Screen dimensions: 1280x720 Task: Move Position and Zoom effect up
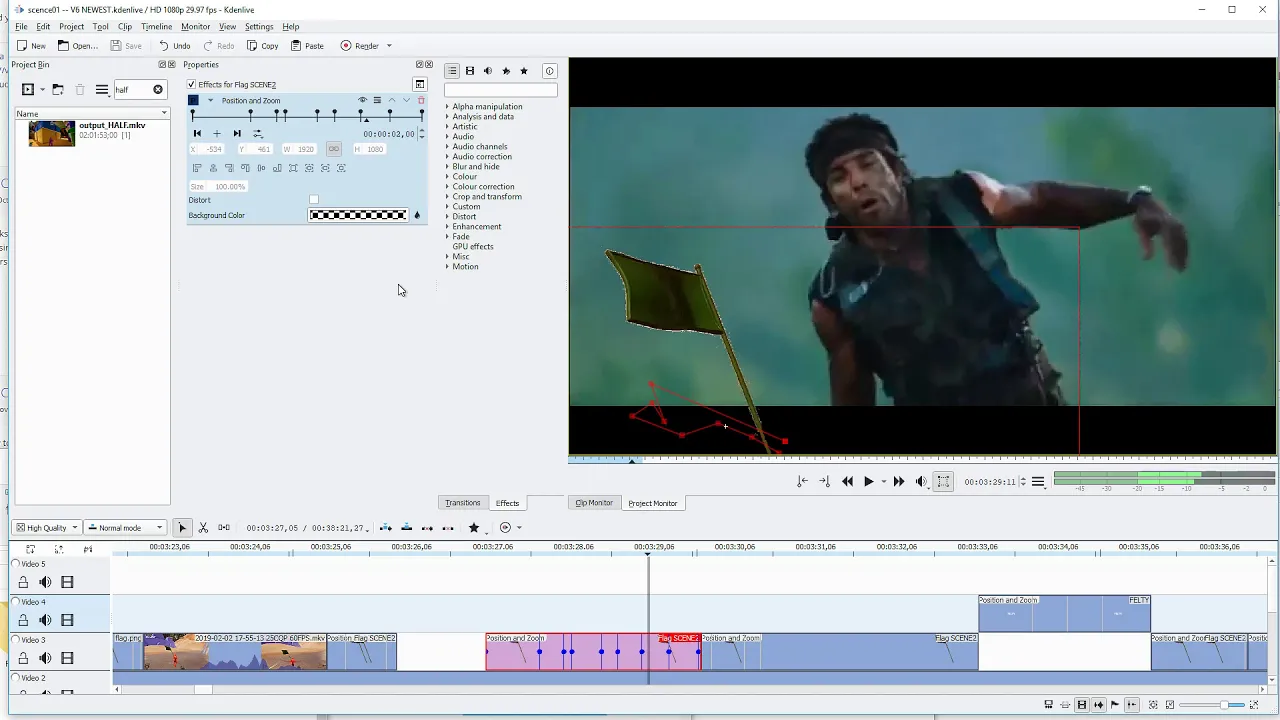(392, 100)
